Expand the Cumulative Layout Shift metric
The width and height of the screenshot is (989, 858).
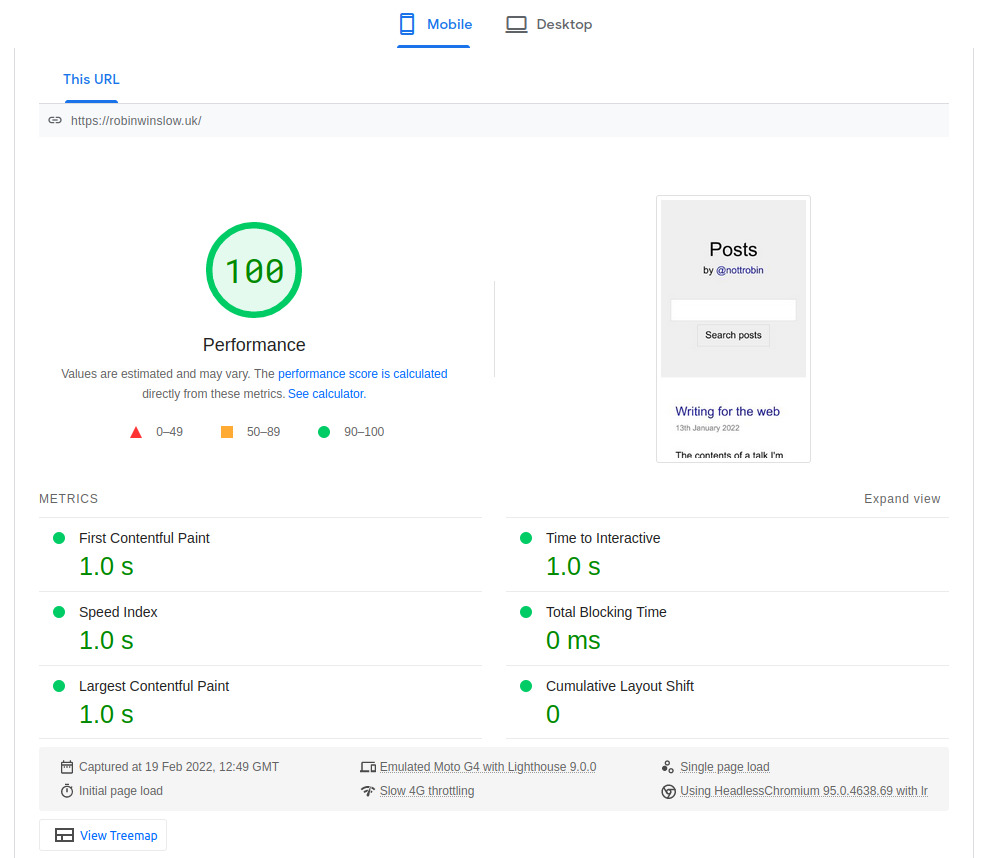pyautogui.click(x=727, y=703)
